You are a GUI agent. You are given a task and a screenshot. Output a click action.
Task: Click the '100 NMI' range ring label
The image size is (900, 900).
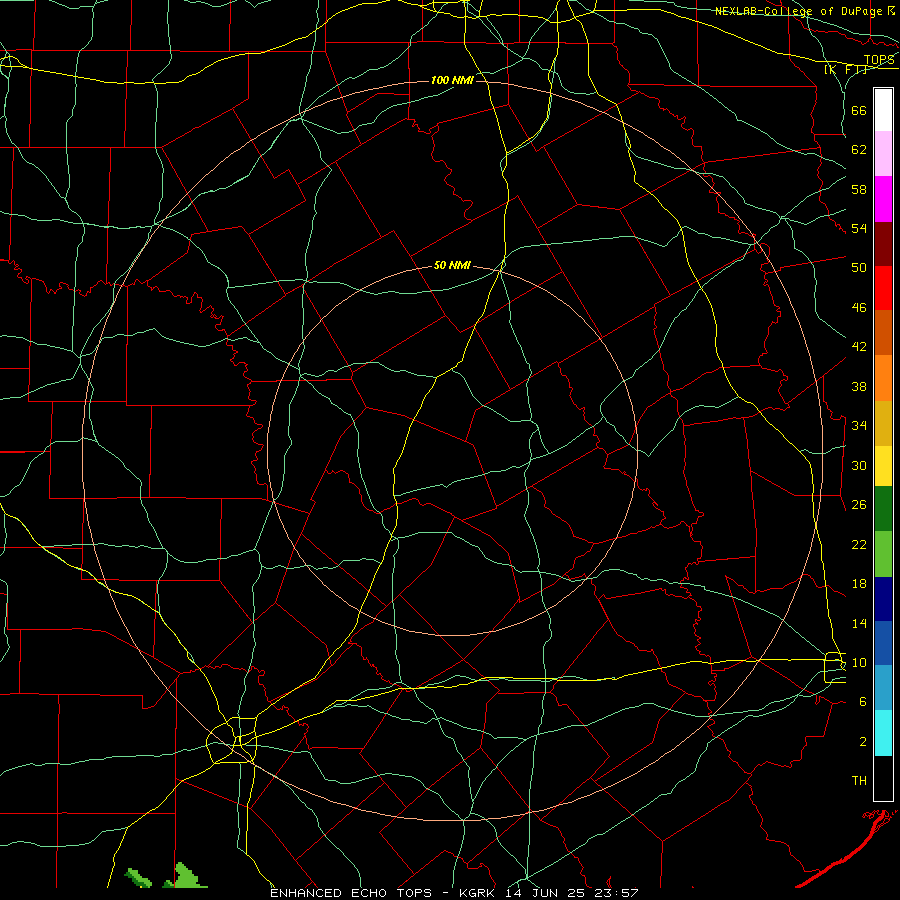(452, 80)
